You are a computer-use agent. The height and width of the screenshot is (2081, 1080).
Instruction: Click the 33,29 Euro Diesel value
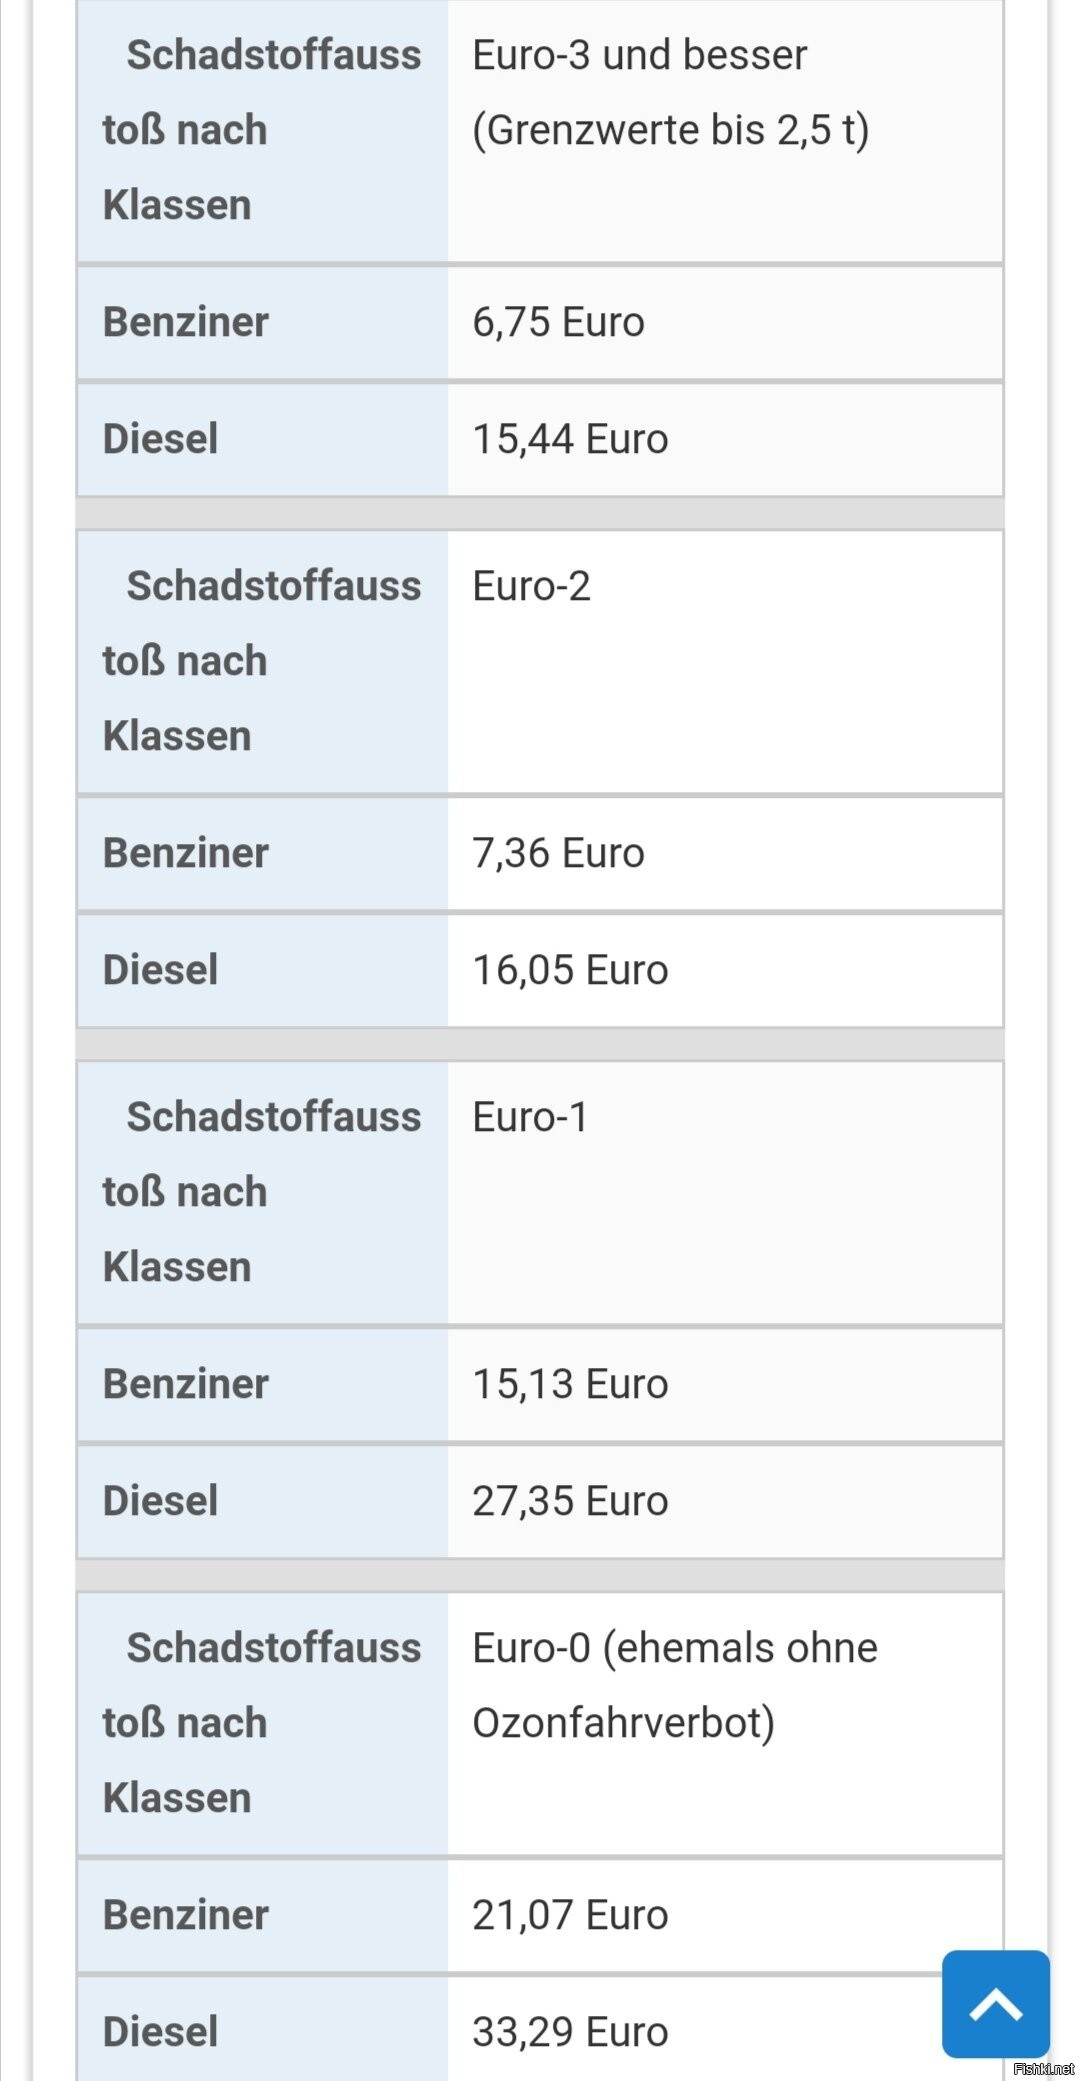570,2033
